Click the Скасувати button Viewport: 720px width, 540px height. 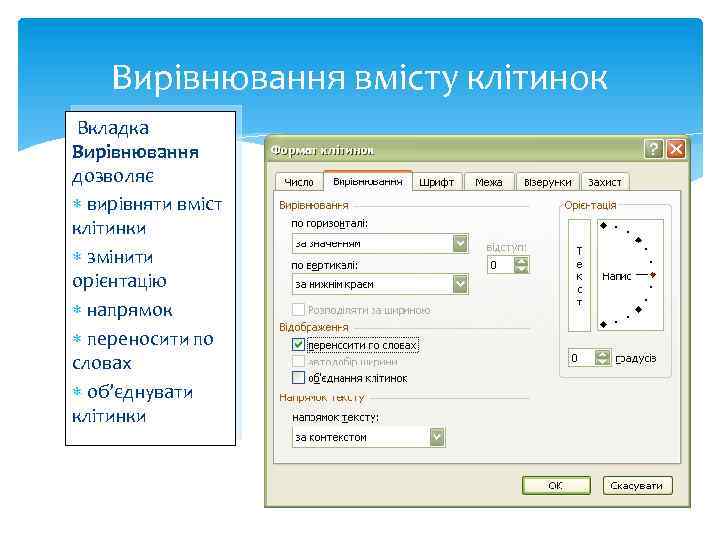click(x=637, y=485)
